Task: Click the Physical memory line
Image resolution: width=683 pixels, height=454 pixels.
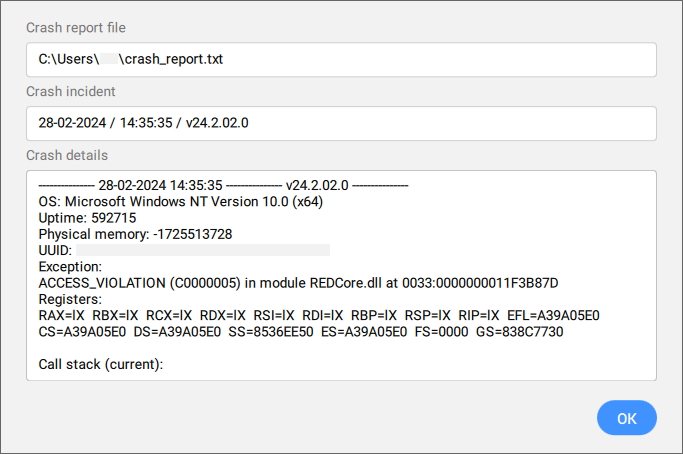Action: (135, 234)
